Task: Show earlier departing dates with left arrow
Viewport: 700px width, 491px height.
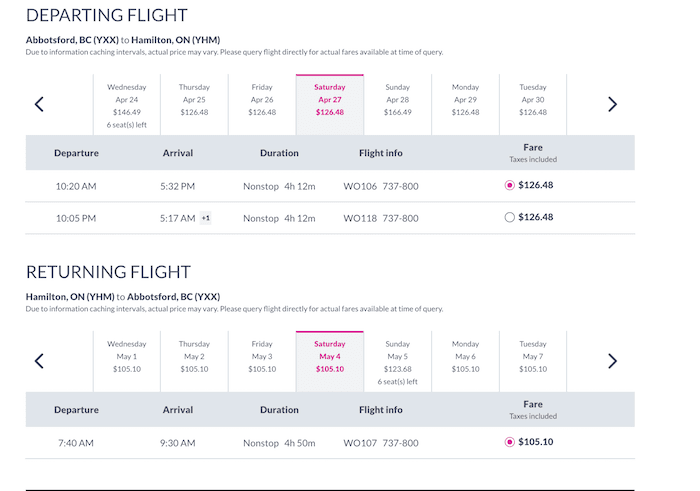Action: pos(39,104)
